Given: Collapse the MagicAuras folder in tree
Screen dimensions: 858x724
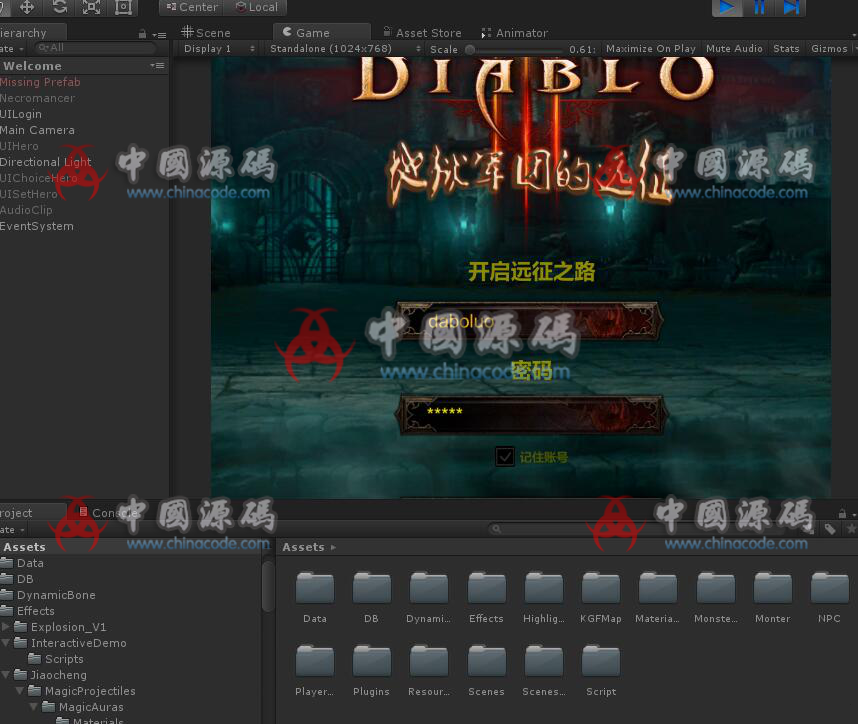Looking at the screenshot, I should point(34,706).
